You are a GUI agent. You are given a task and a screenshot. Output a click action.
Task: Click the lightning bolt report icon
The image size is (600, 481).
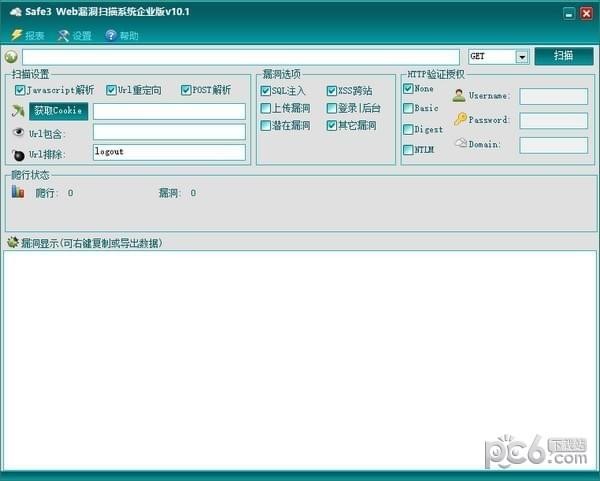(16, 35)
